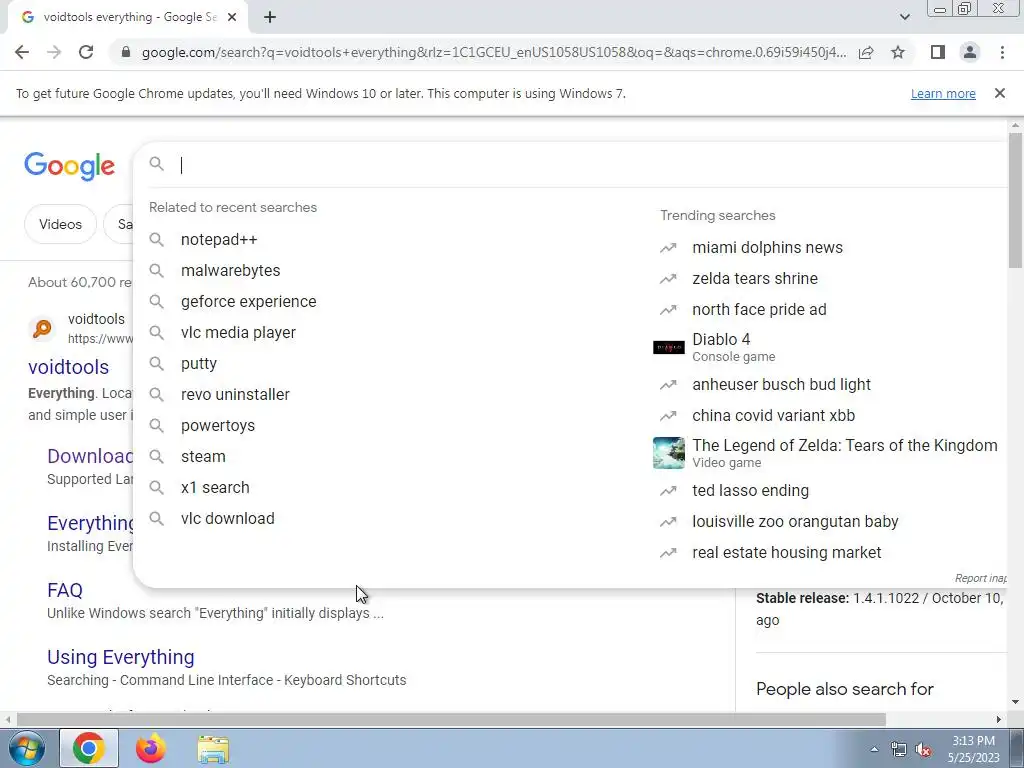The height and width of the screenshot is (768, 1024).
Task: Click trend arrow icon beside miami dolphins news
Action: click(x=668, y=248)
